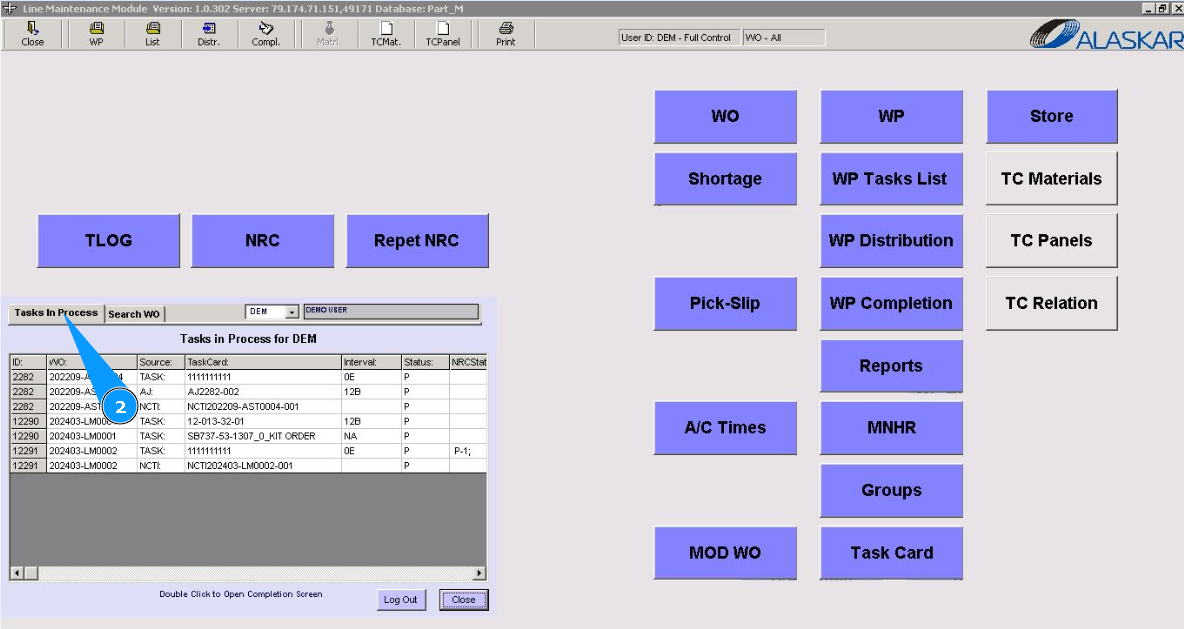Viewport: 1184px width, 629px height.
Task: Select SB737-53-1307_0_KIT ORDER cell
Action: point(263,436)
